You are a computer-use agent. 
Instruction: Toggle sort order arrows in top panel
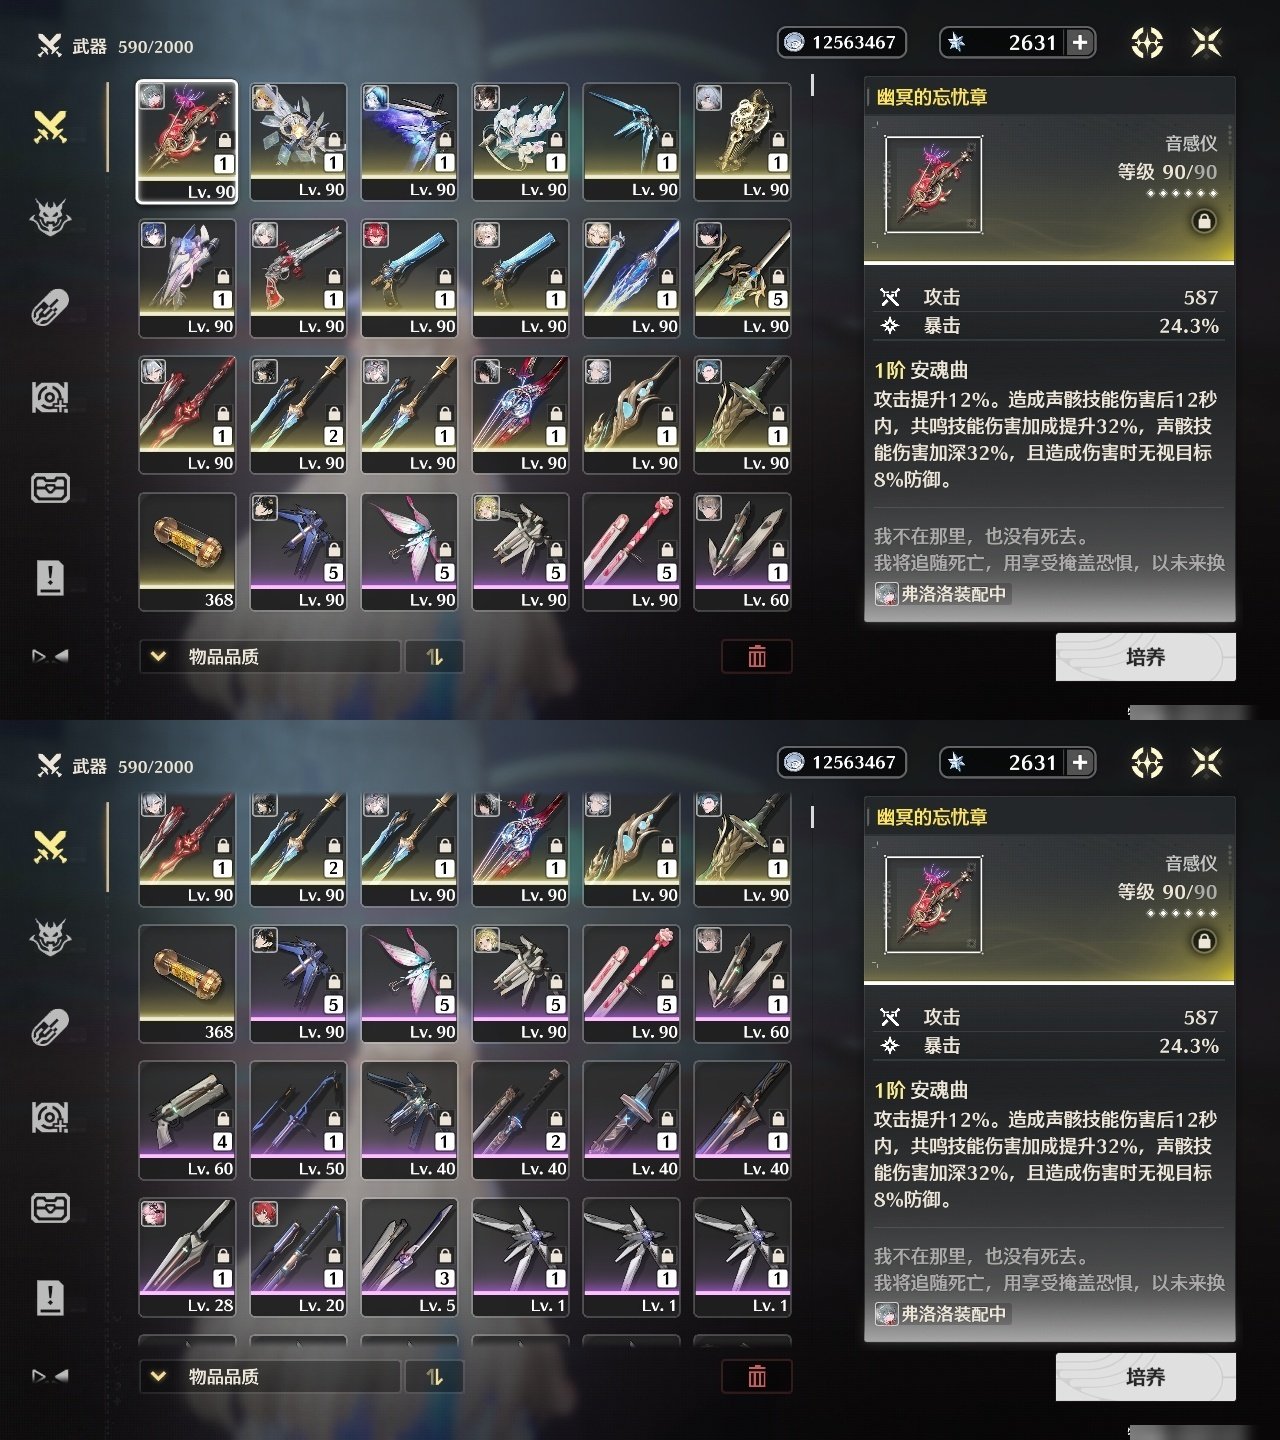434,656
